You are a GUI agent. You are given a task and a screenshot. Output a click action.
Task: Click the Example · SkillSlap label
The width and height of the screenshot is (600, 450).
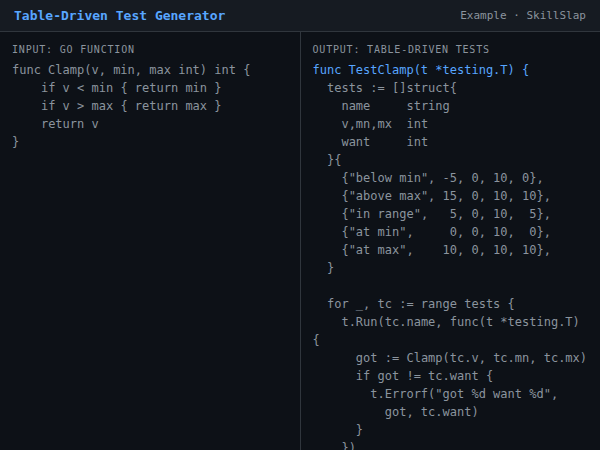coord(524,16)
